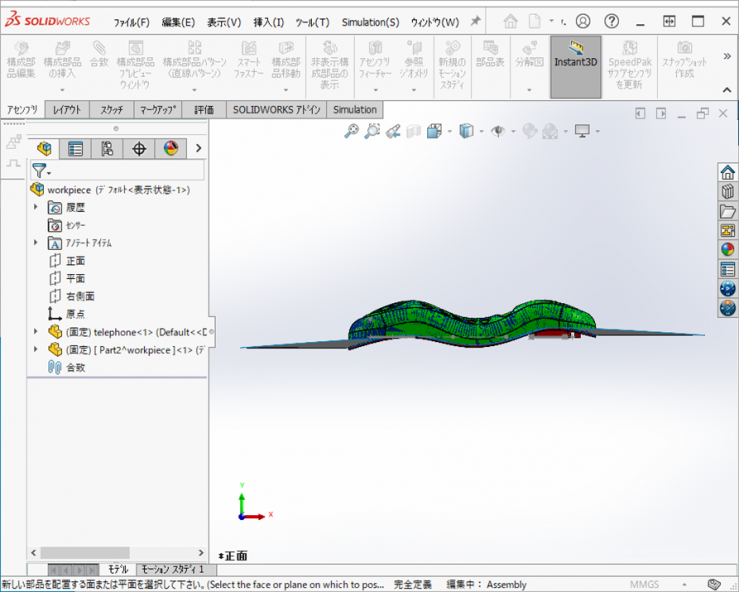The height and width of the screenshot is (592, 739).
Task: Open SOLIDWORKS Resources home icon in task pane
Action: [x=727, y=172]
